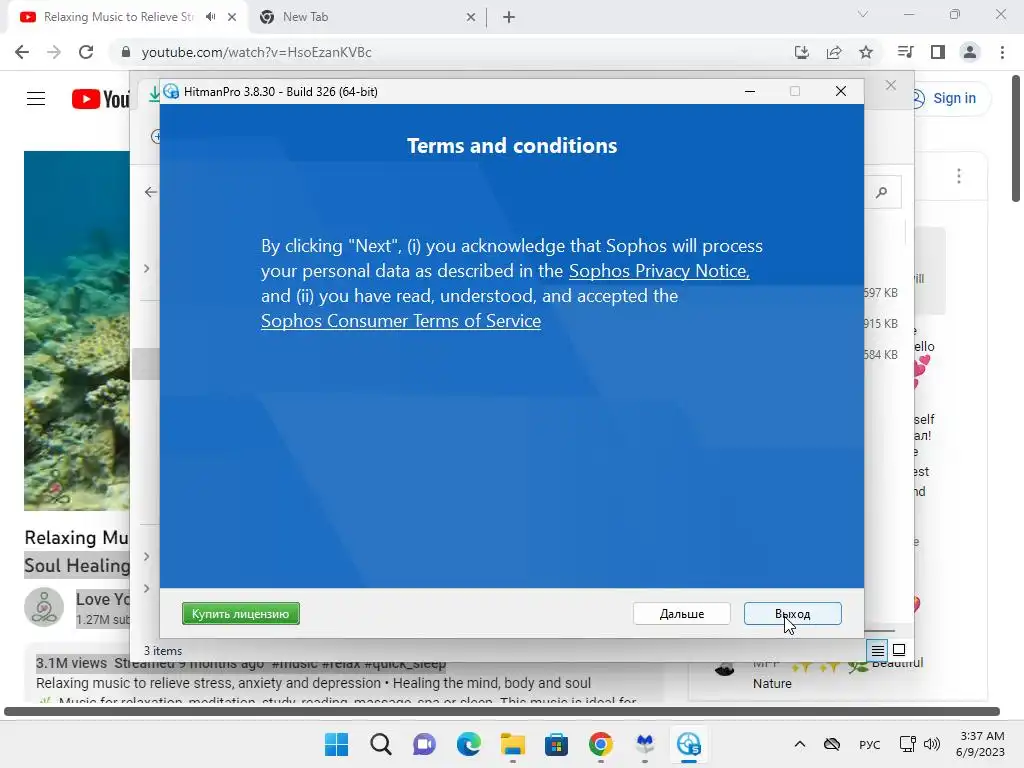Open Chrome tab search dropdown
Image resolution: width=1024 pixels, height=768 pixels.
[x=863, y=14]
